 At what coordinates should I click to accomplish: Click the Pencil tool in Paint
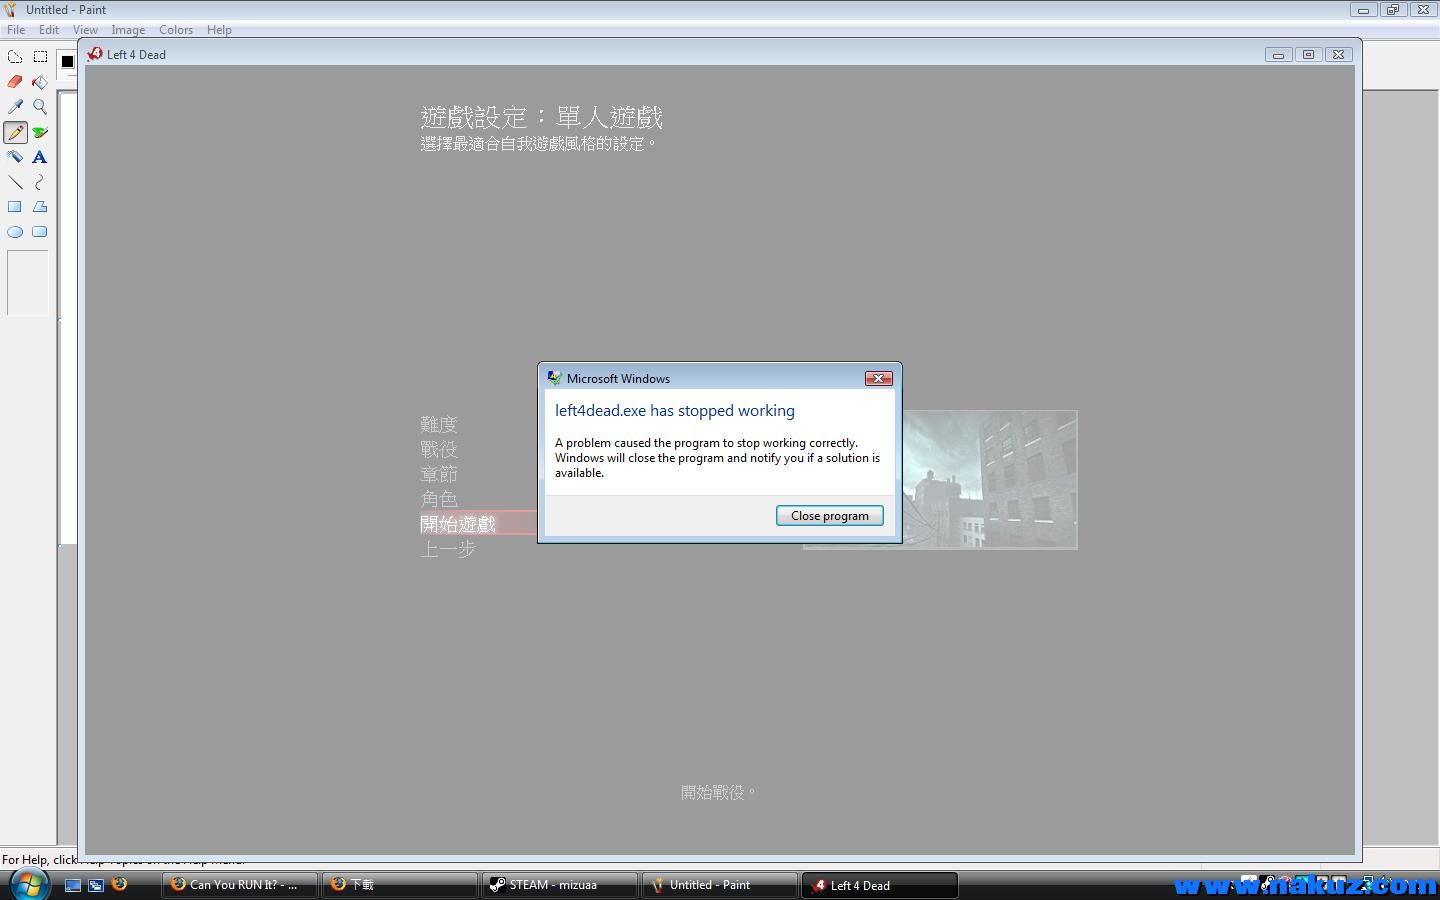[15, 132]
